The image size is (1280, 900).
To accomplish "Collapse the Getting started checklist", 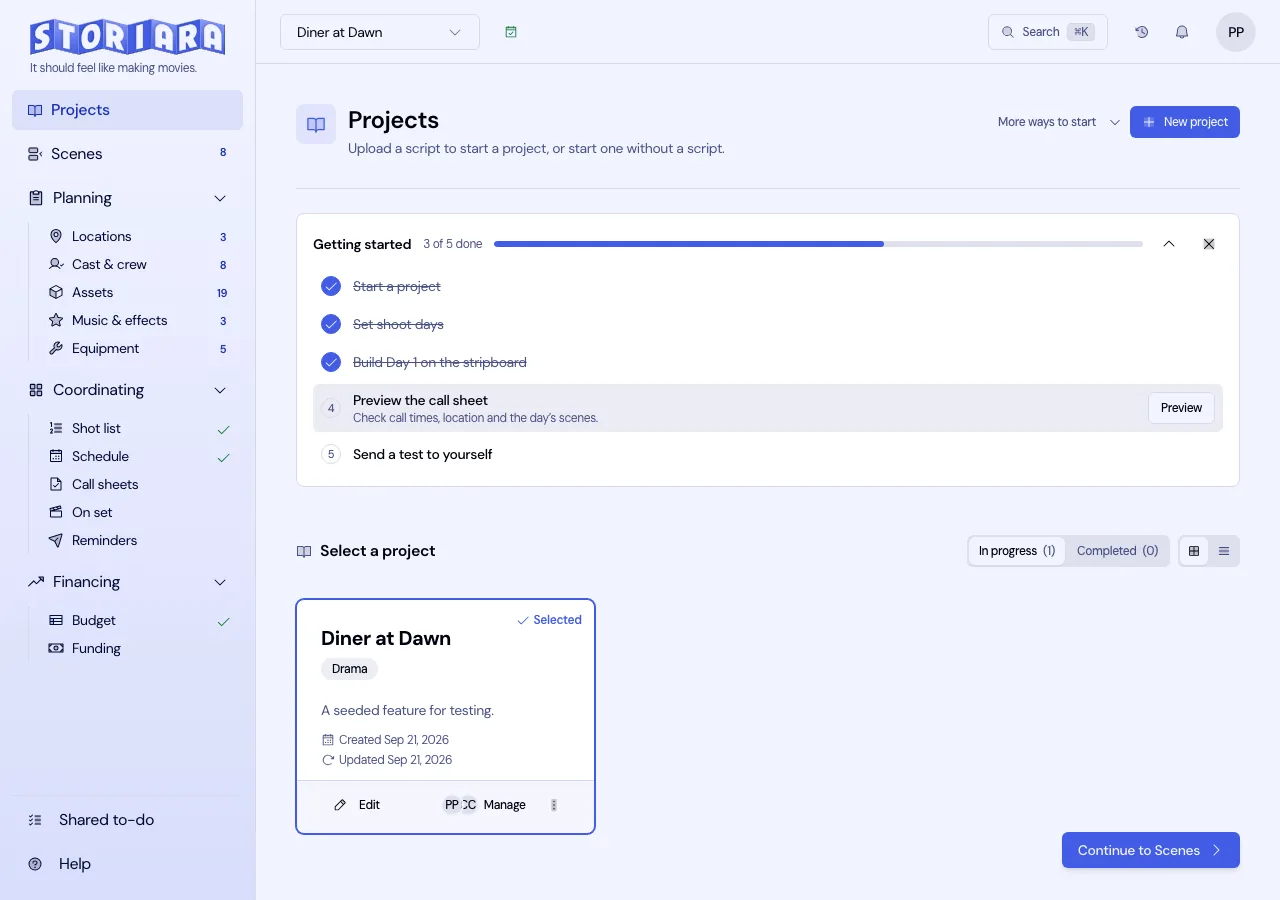I will pyautogui.click(x=1169, y=244).
